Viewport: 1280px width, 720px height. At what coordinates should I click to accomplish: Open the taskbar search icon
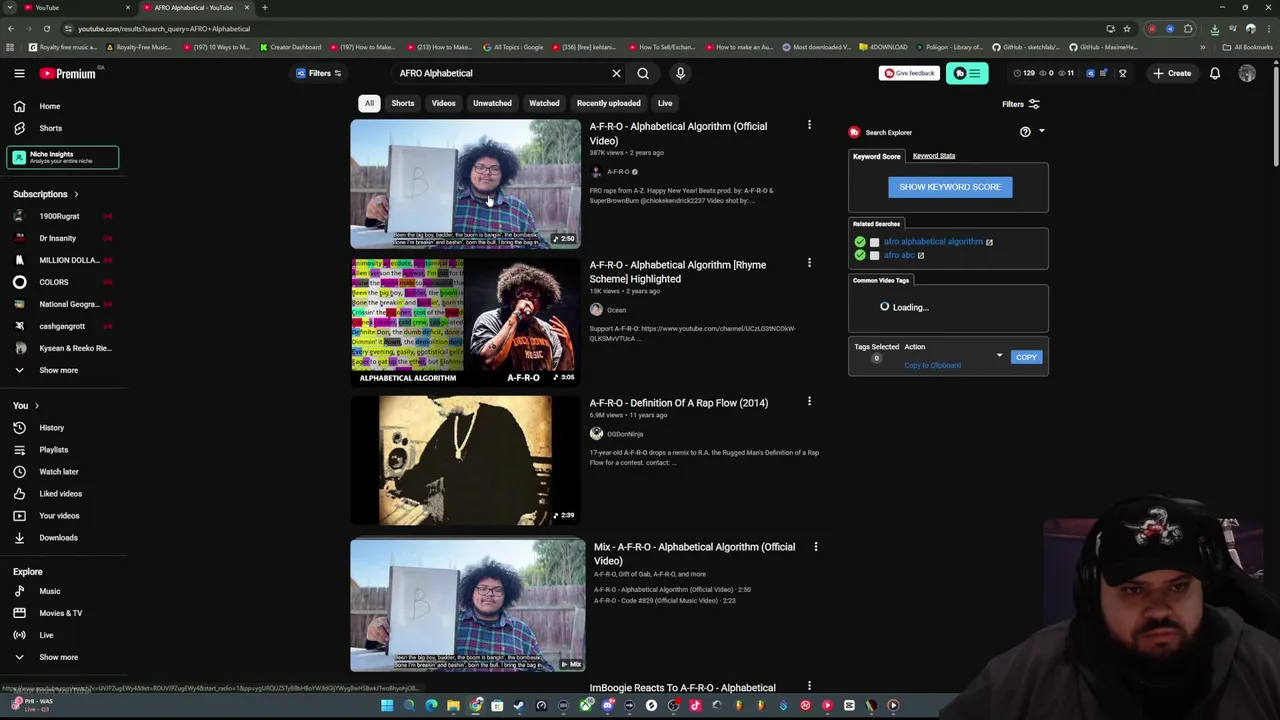[409, 705]
